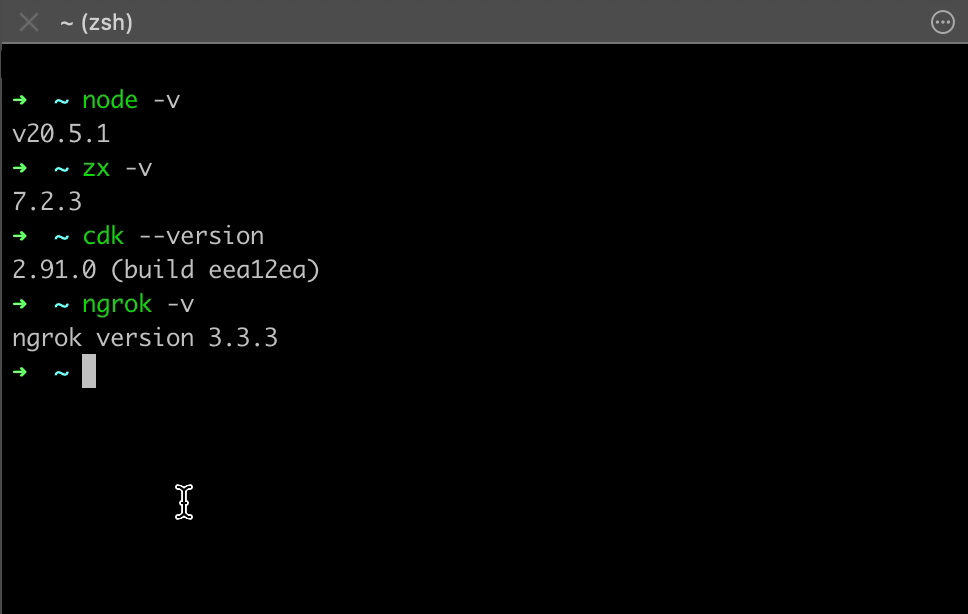Place cursor on the green node command
The width and height of the screenshot is (968, 614).
(110, 100)
